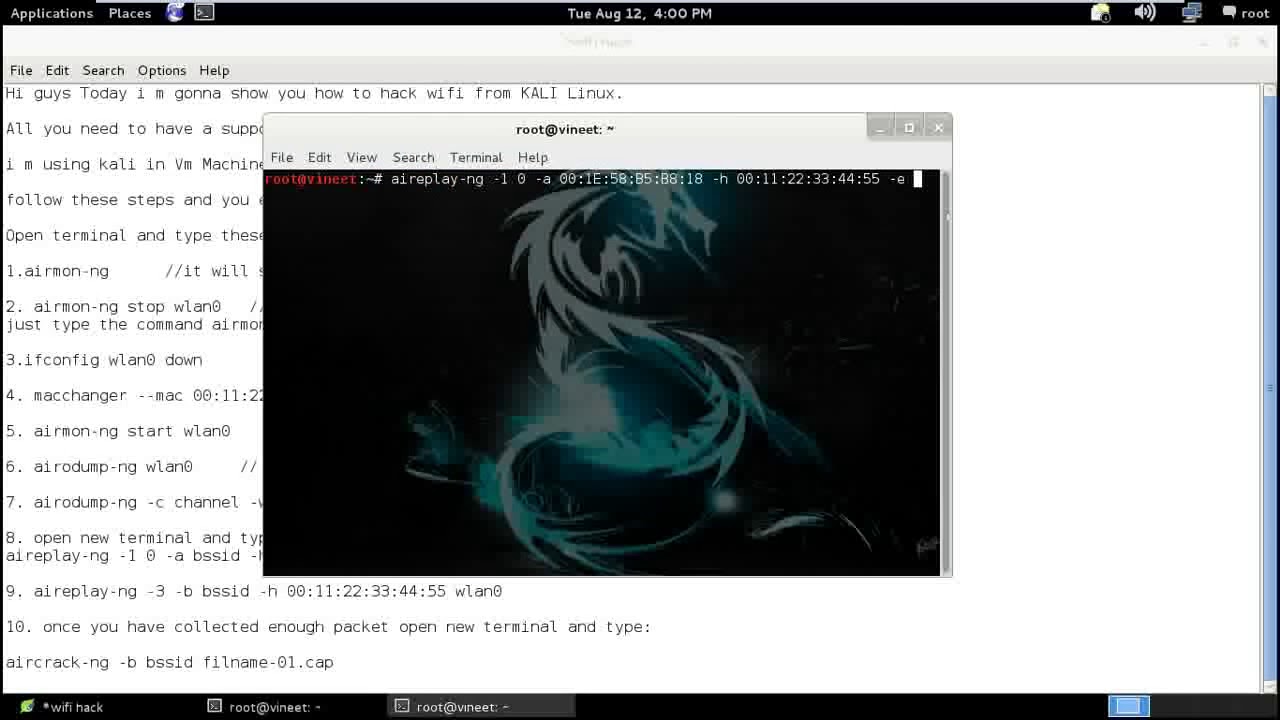Click the line 'aircrack-ng -b bssid filname-01.cap'
1280x720 pixels.
click(x=170, y=662)
